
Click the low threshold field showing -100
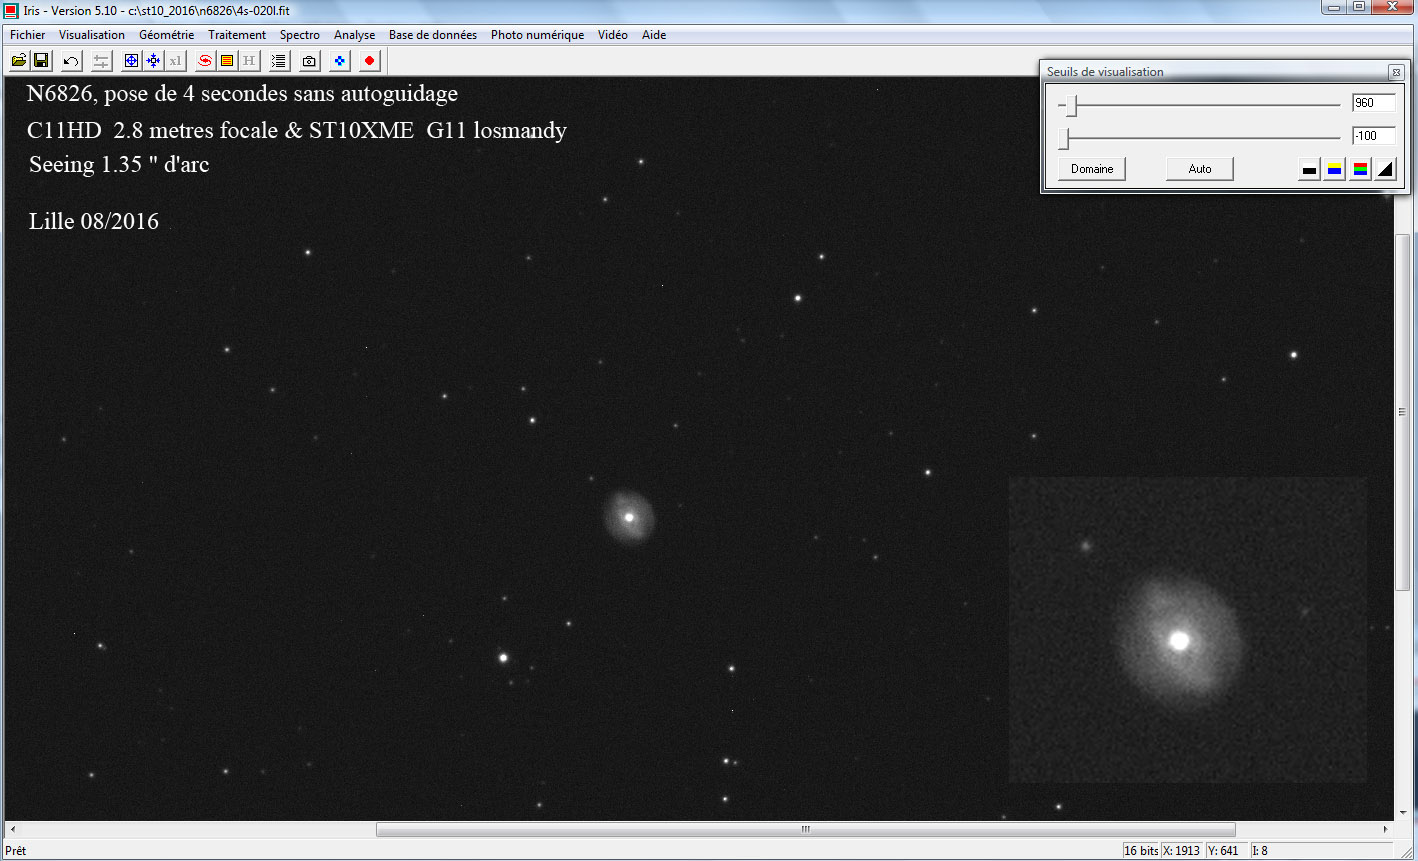click(x=1373, y=136)
